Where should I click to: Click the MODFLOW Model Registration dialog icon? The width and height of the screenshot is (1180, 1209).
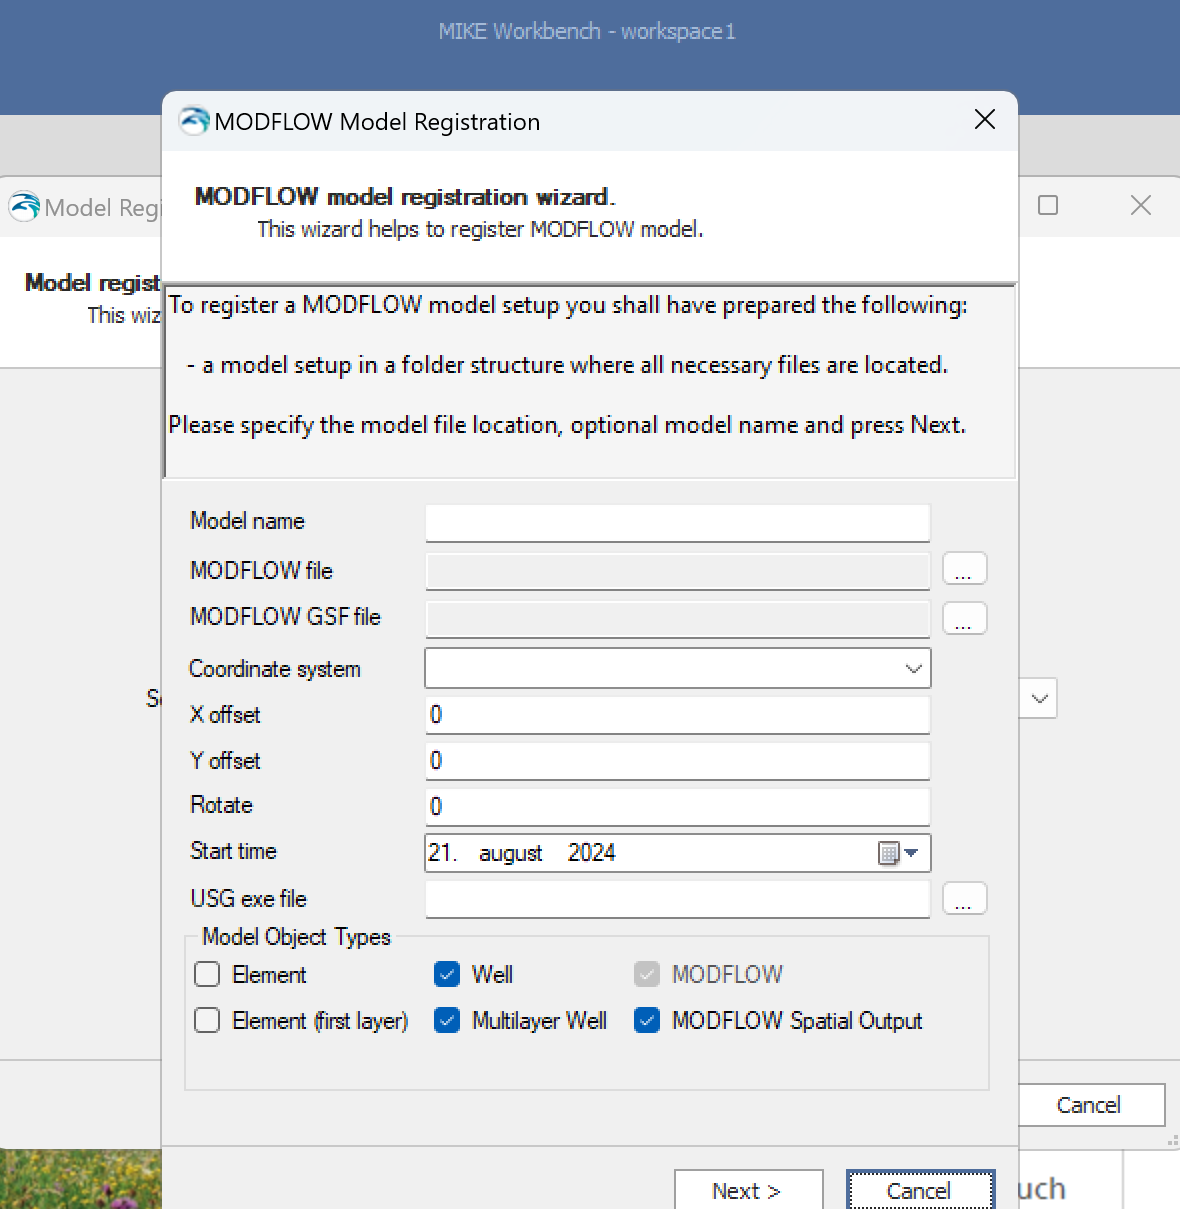tap(194, 121)
